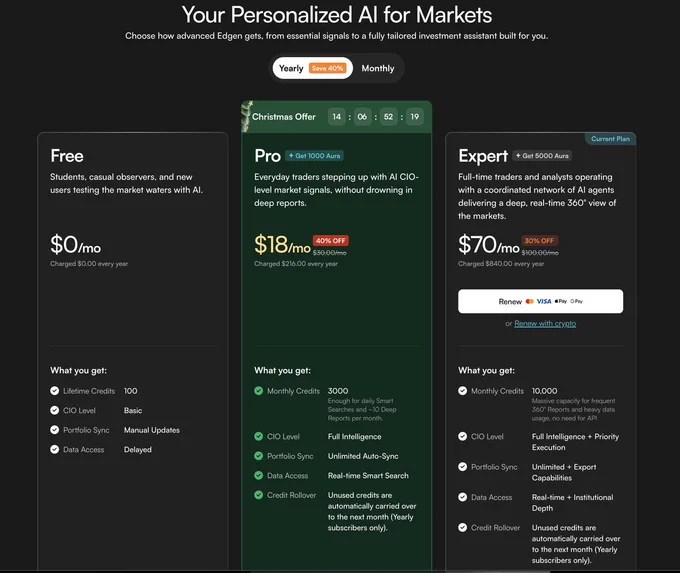The height and width of the screenshot is (573, 680).
Task: Click the Renew button
Action: pos(540,301)
